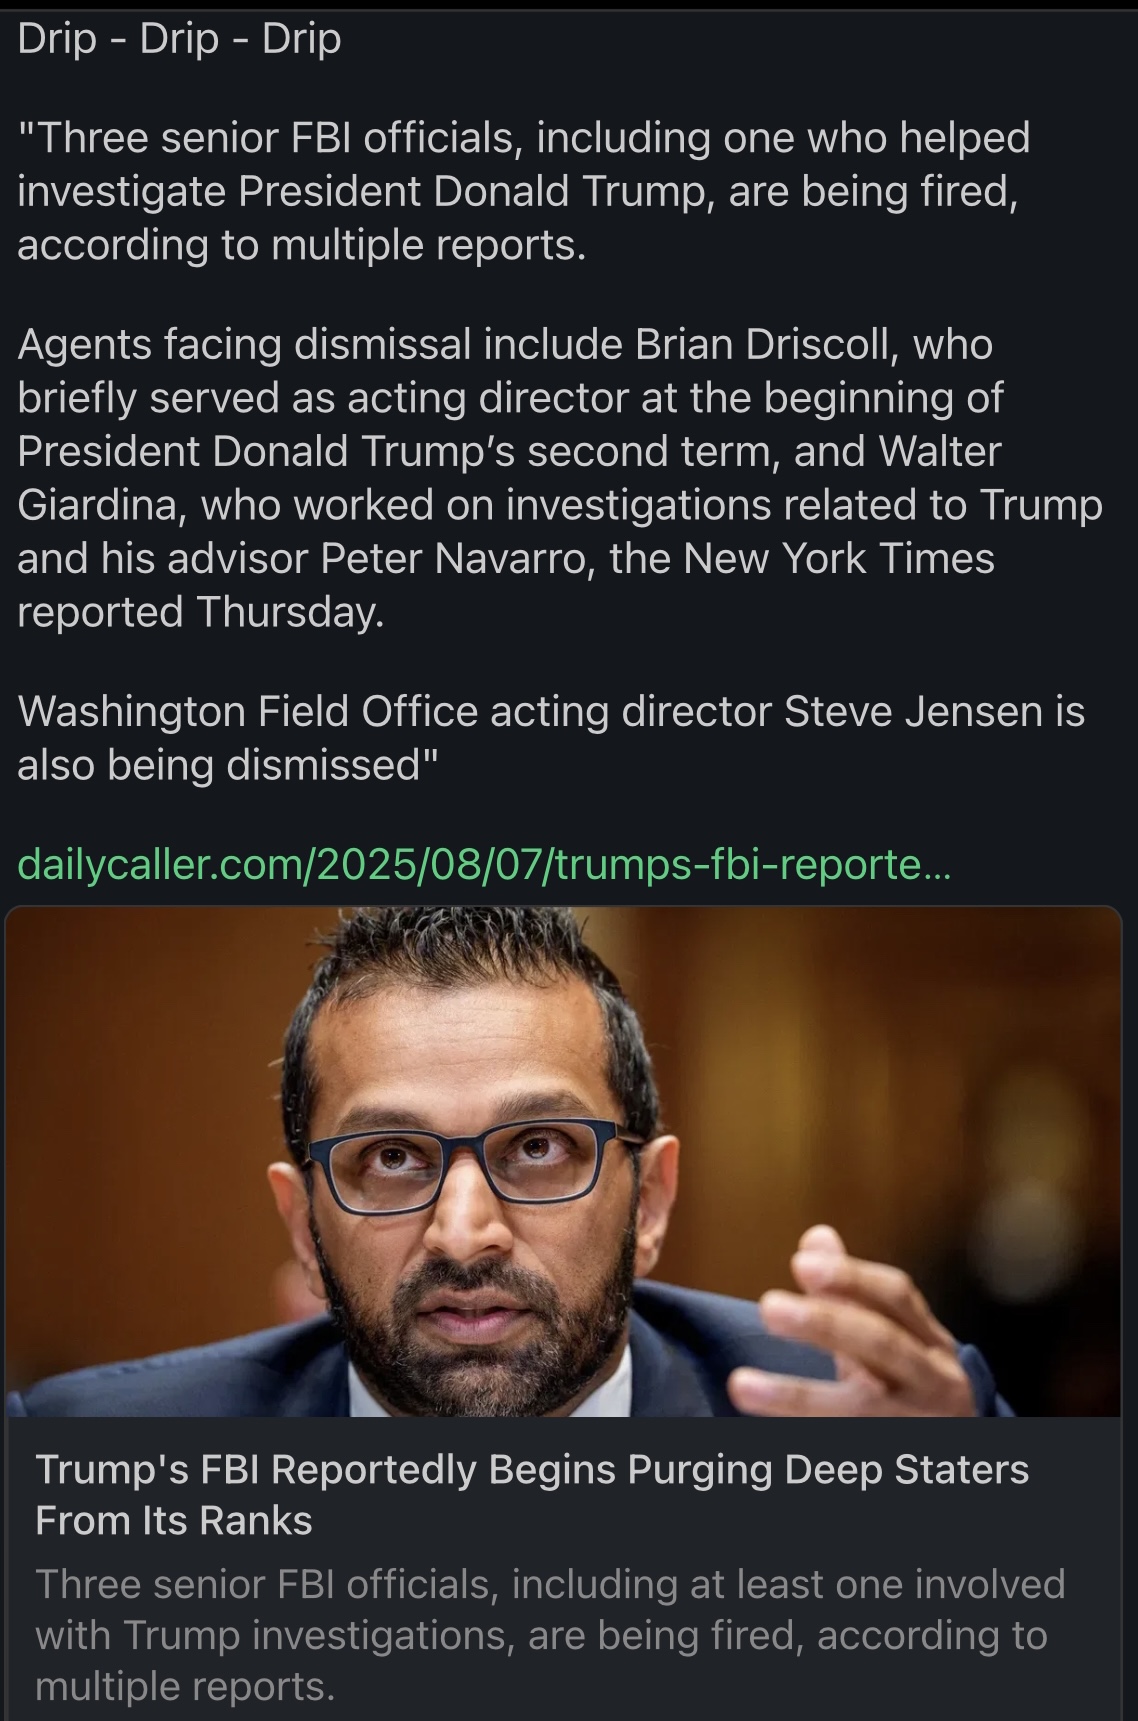Tap "also being dismissed" closing quote line
1138x1721 pixels.
tap(229, 765)
